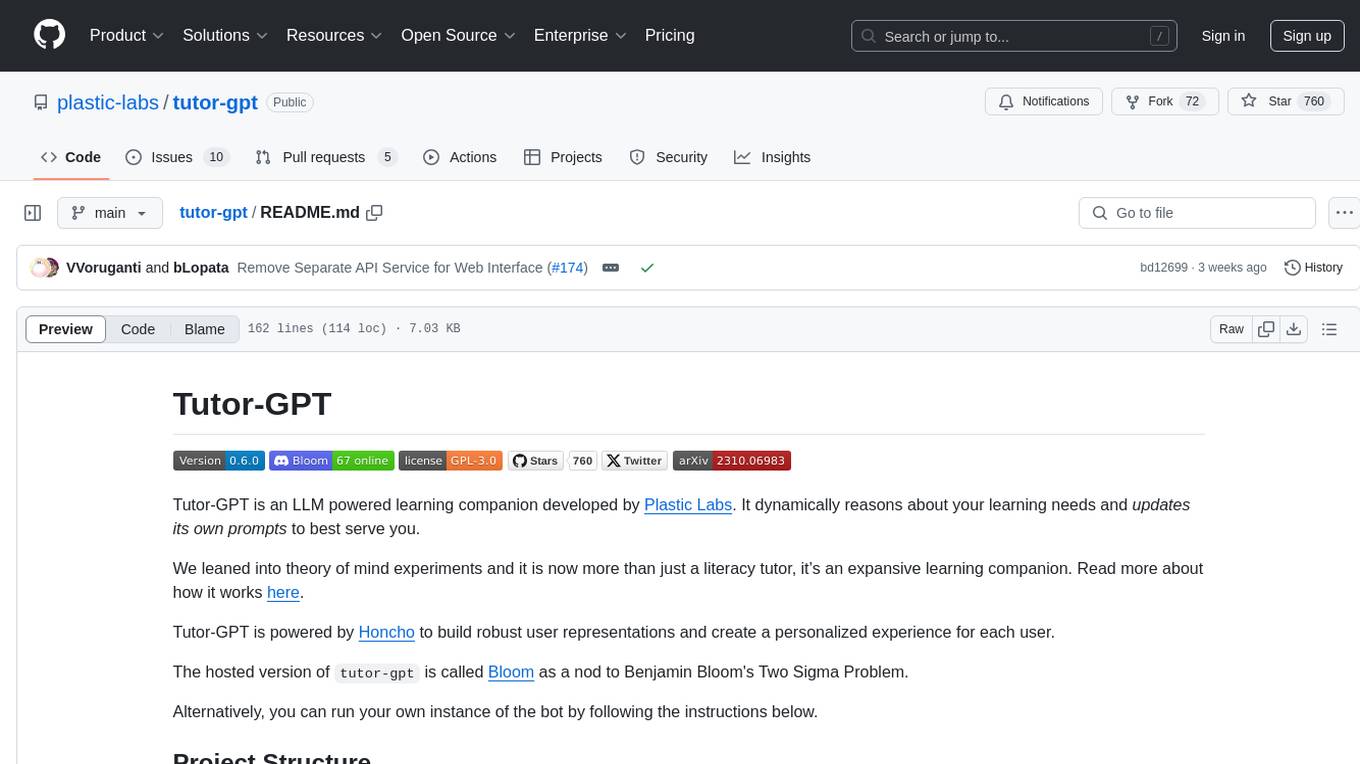Screen dimensions: 1360x764
Task: Expand the commit message details
Action: (x=611, y=268)
